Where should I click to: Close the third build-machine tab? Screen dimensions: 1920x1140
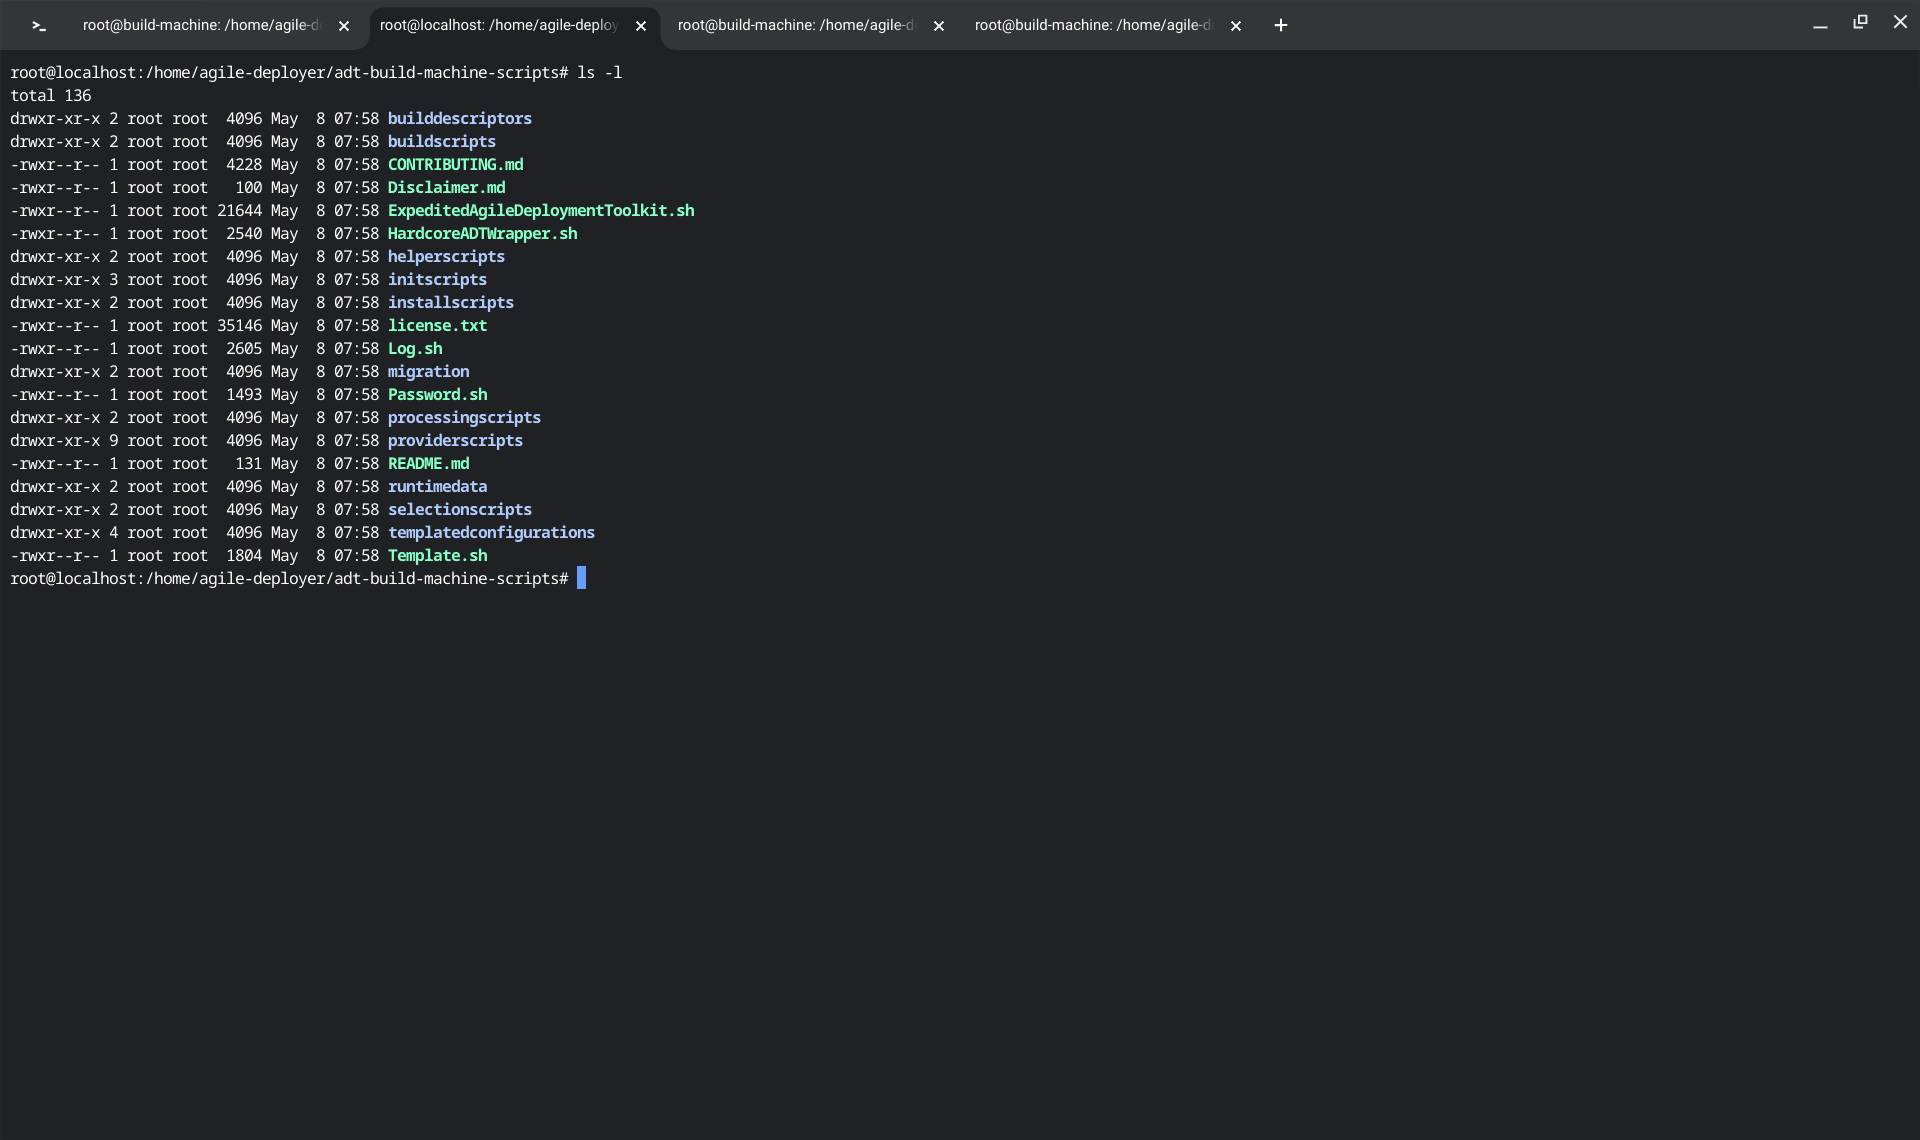pyautogui.click(x=939, y=26)
